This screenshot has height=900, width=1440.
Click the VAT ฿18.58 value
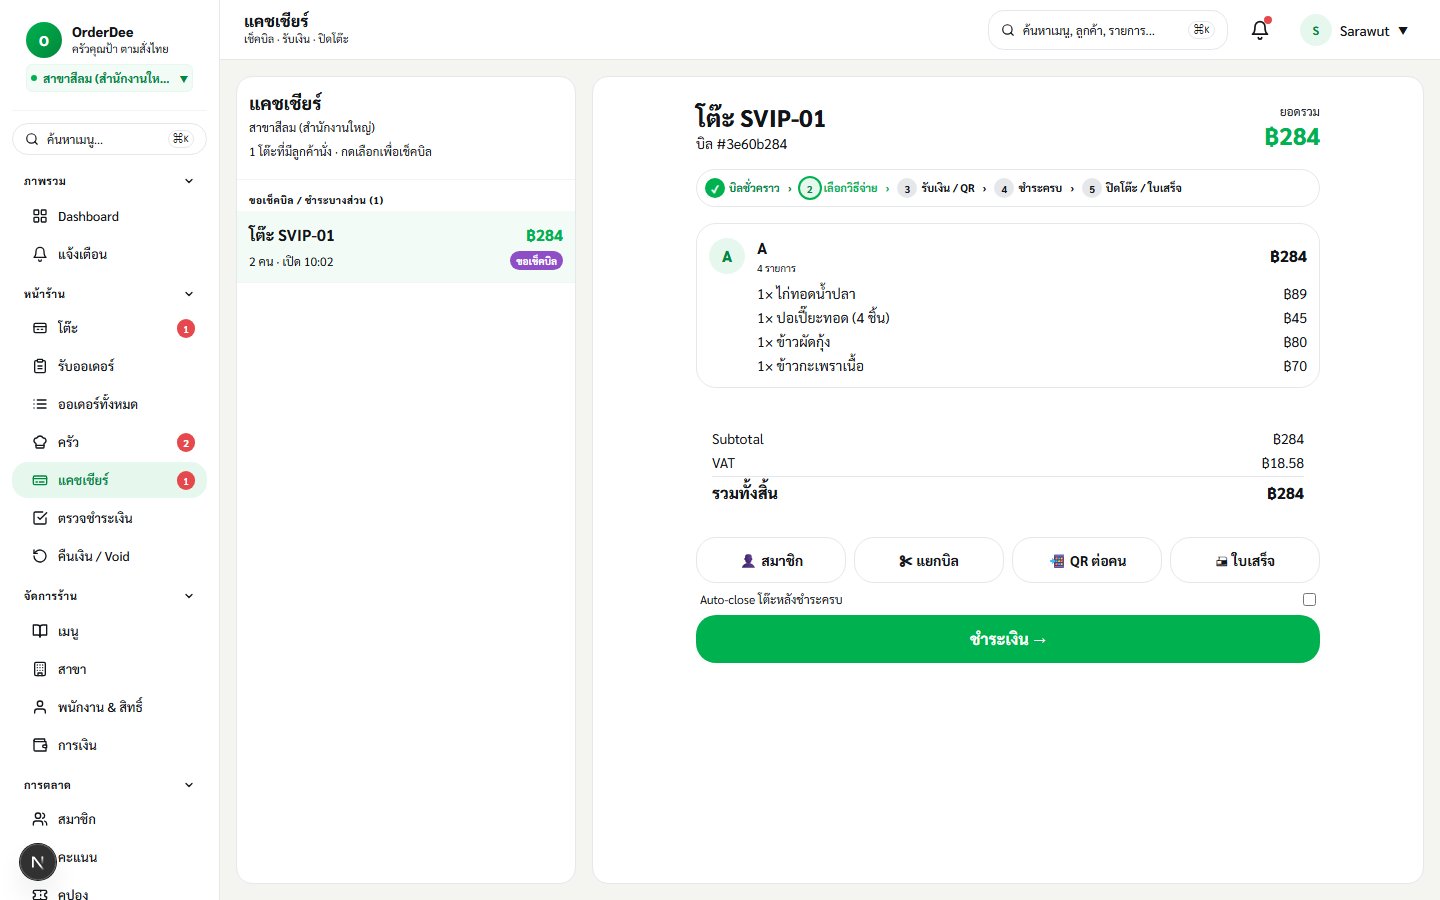pos(1283,463)
